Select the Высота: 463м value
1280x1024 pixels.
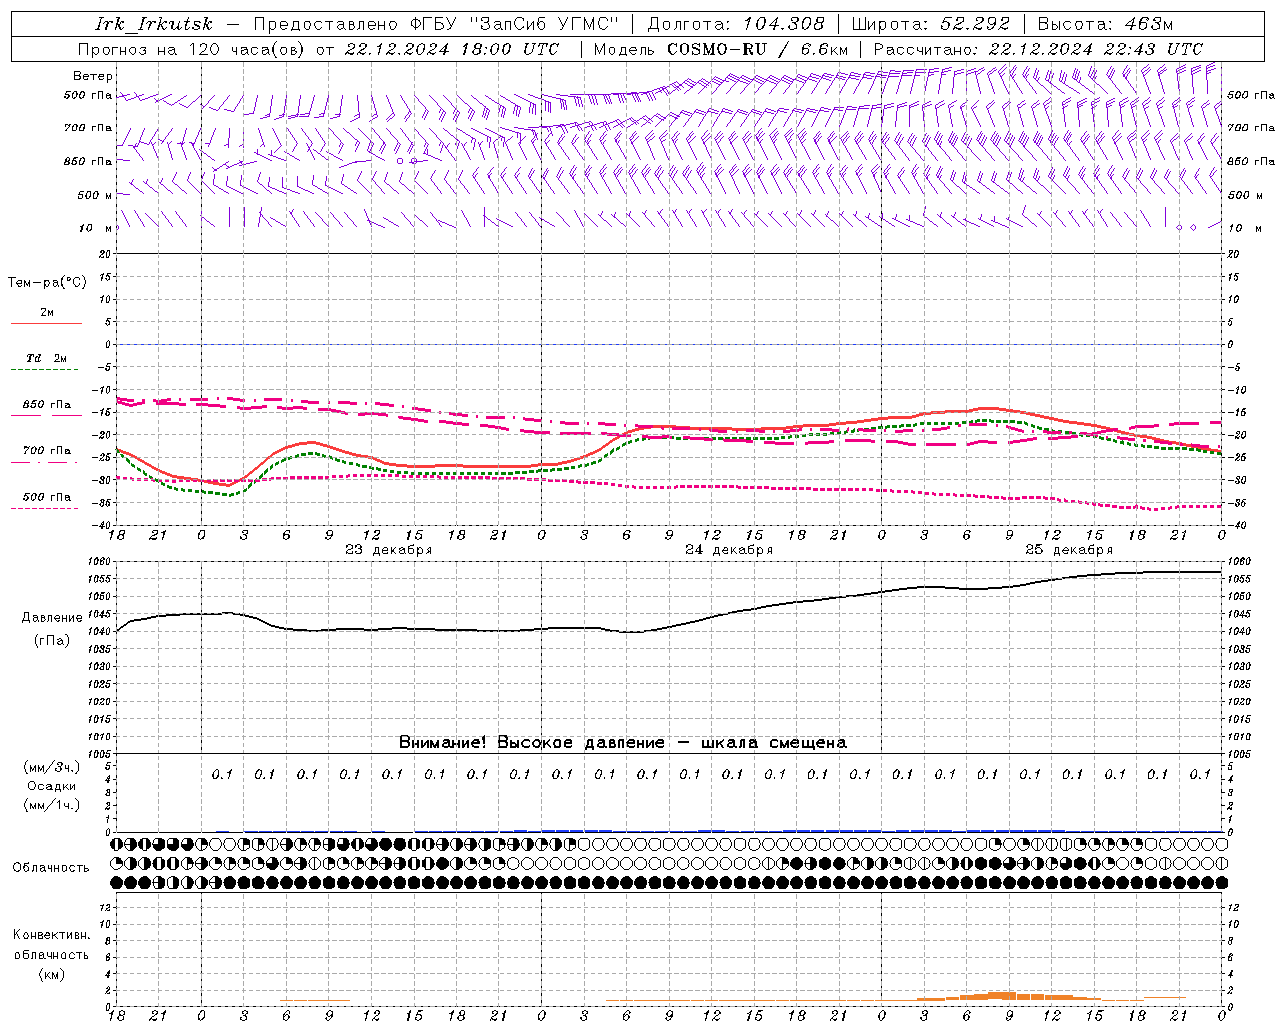pyautogui.click(x=1105, y=24)
